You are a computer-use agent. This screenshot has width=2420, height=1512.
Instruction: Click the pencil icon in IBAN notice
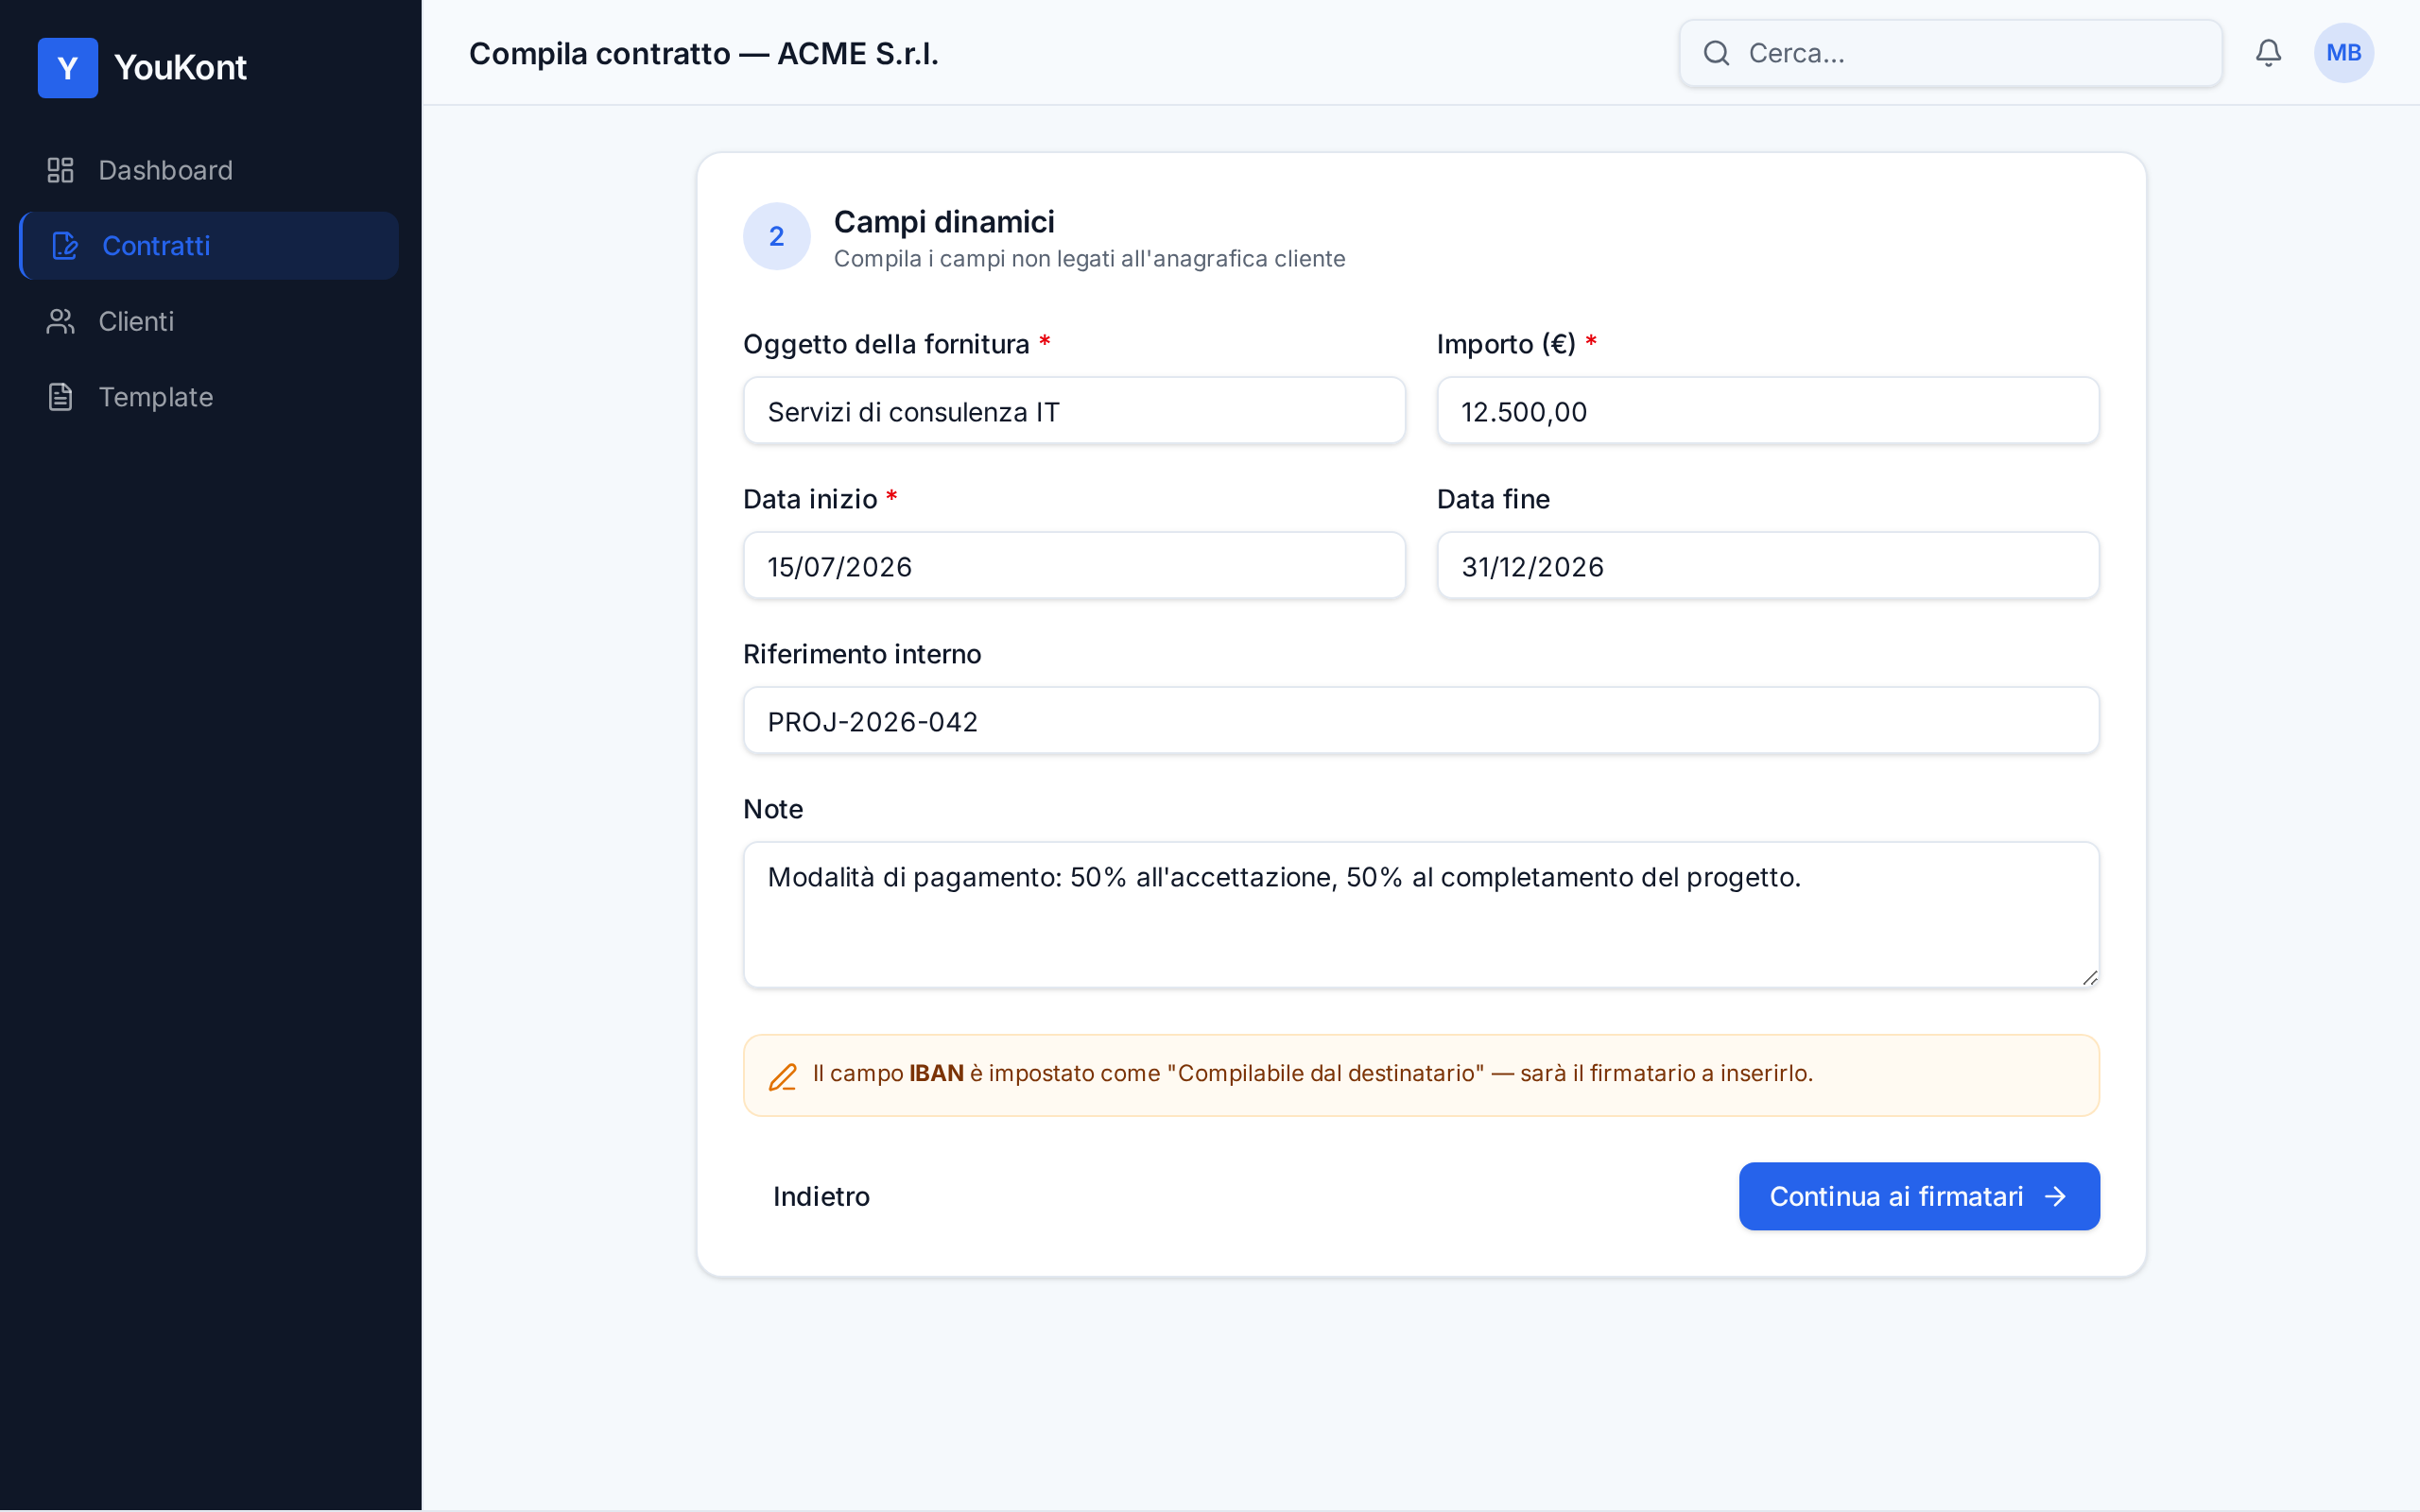[782, 1076]
